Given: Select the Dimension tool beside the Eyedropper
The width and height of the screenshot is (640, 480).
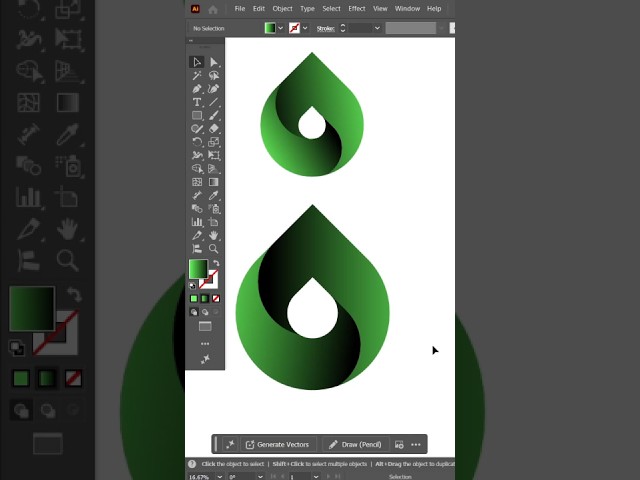Looking at the screenshot, I should point(197,196).
